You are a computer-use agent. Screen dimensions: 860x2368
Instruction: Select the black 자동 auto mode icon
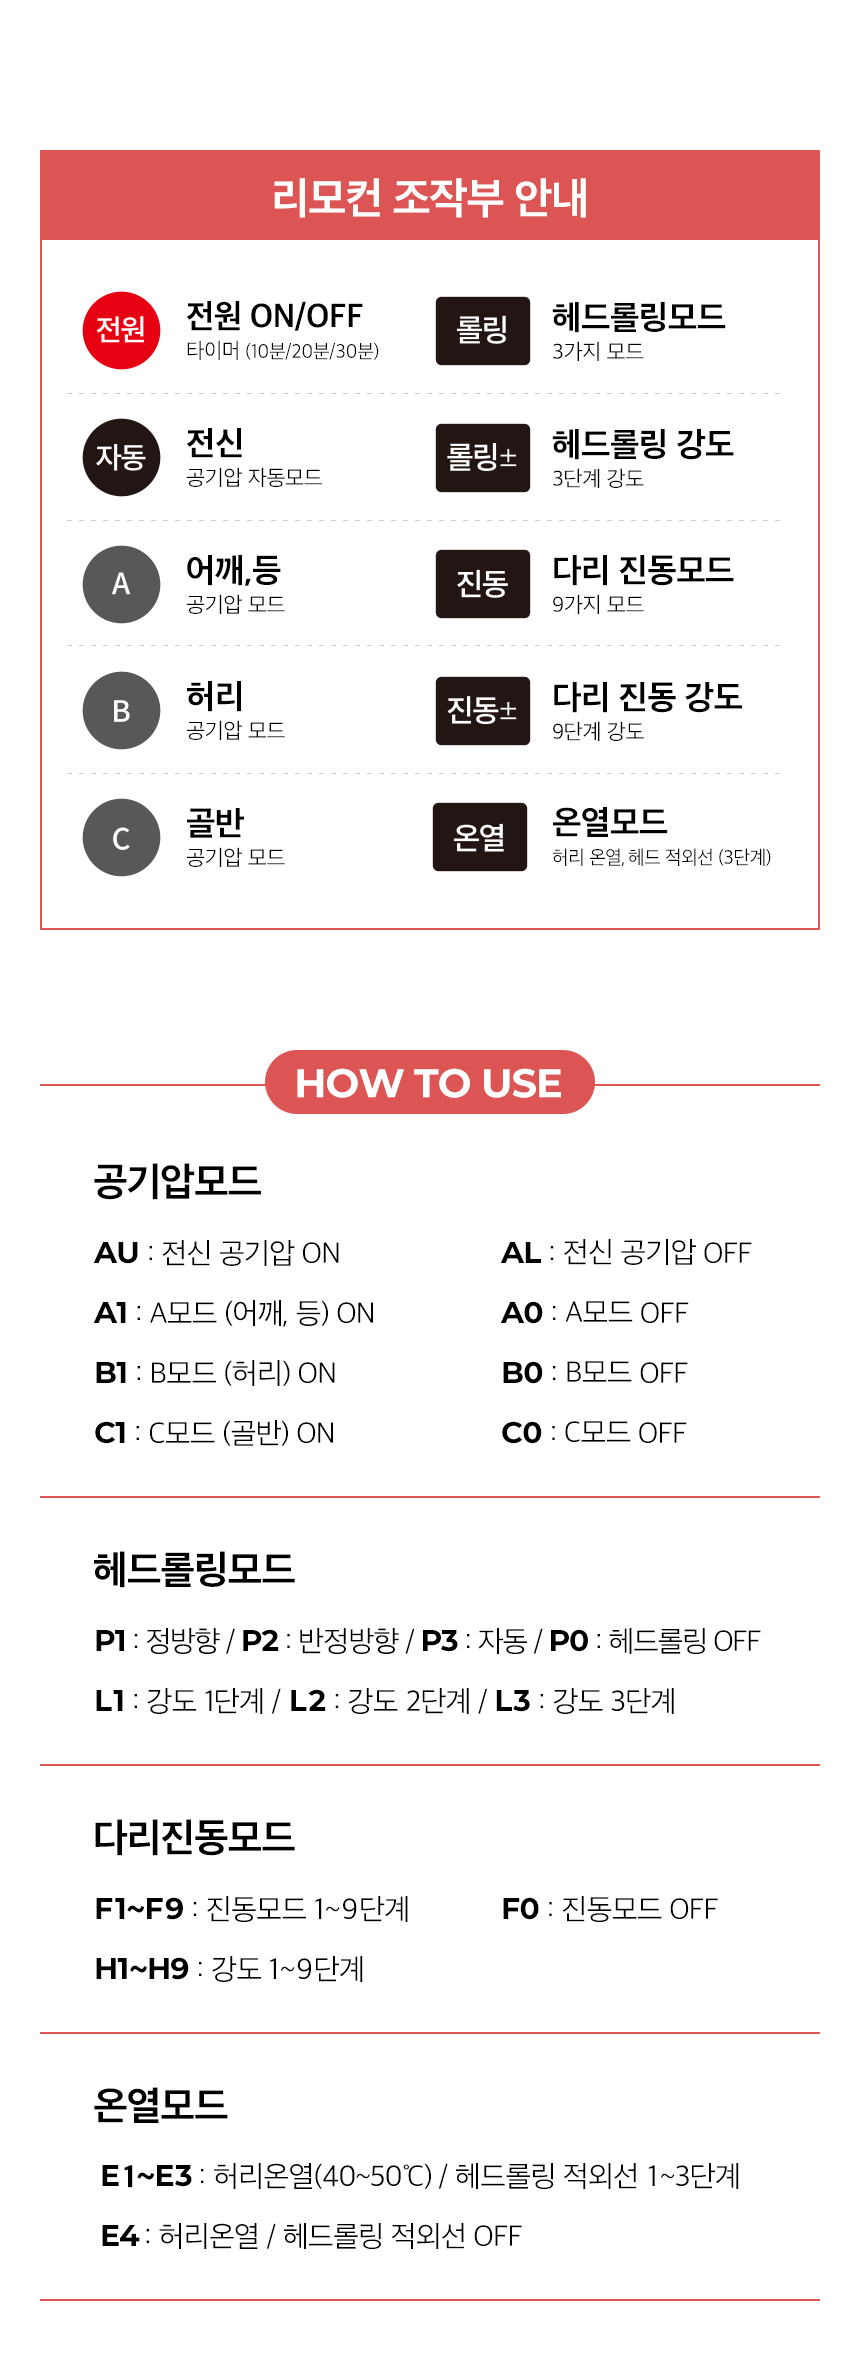pos(121,457)
